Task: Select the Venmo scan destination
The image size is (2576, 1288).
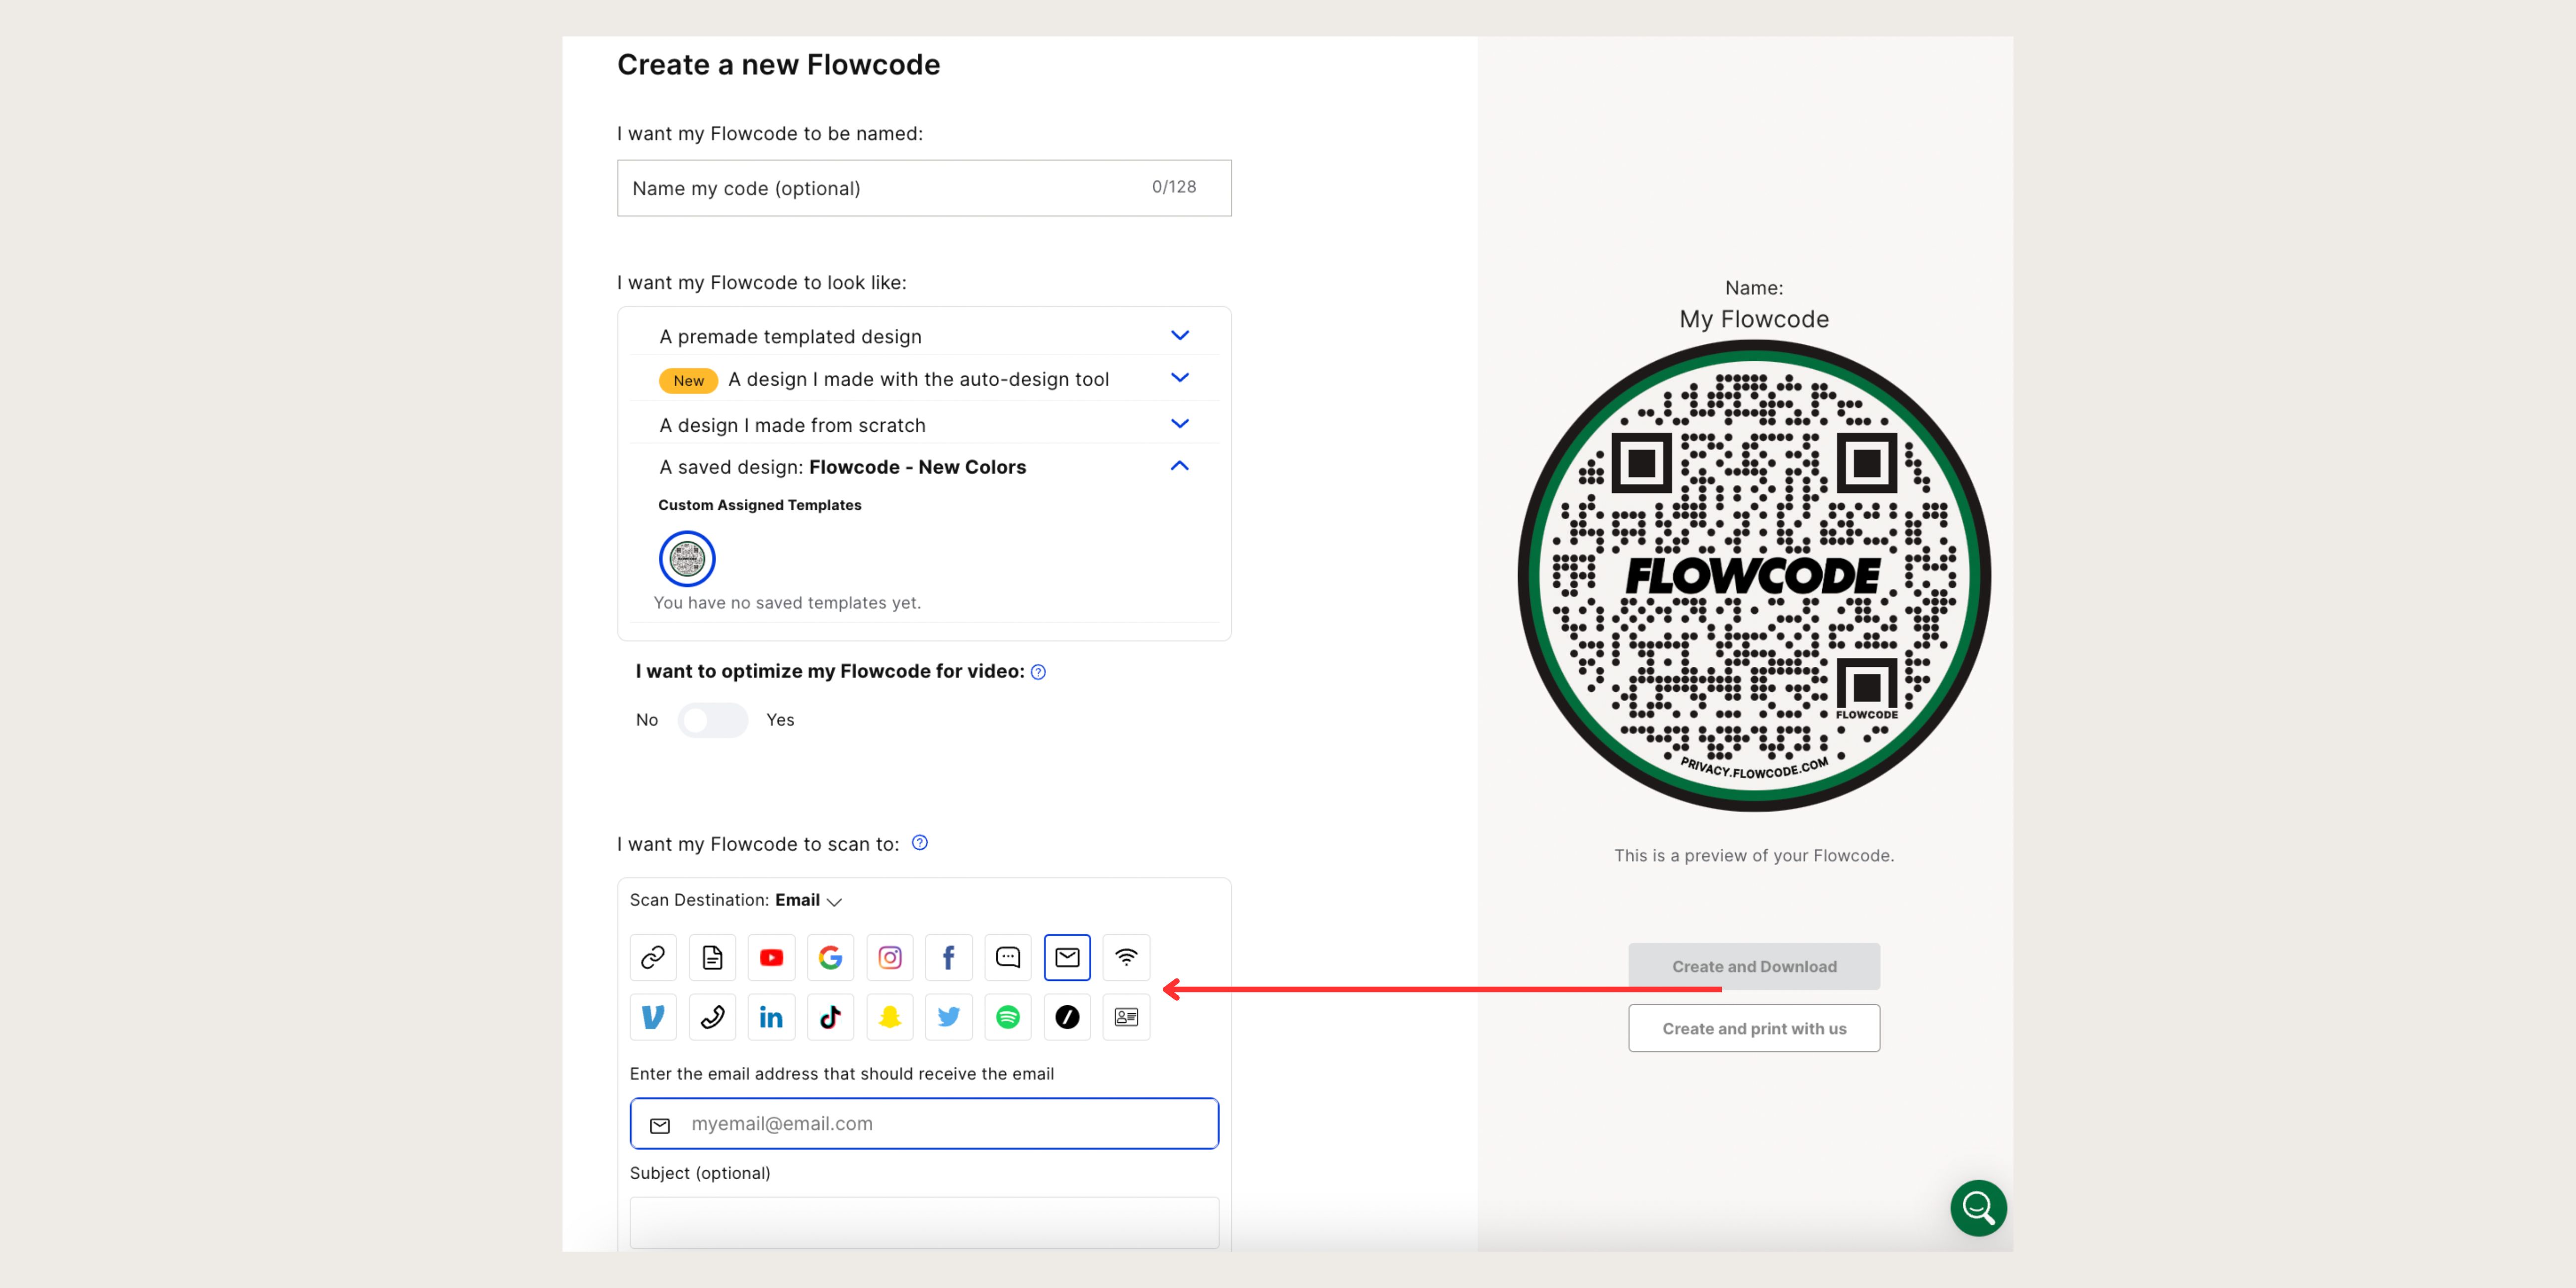Action: [653, 1017]
